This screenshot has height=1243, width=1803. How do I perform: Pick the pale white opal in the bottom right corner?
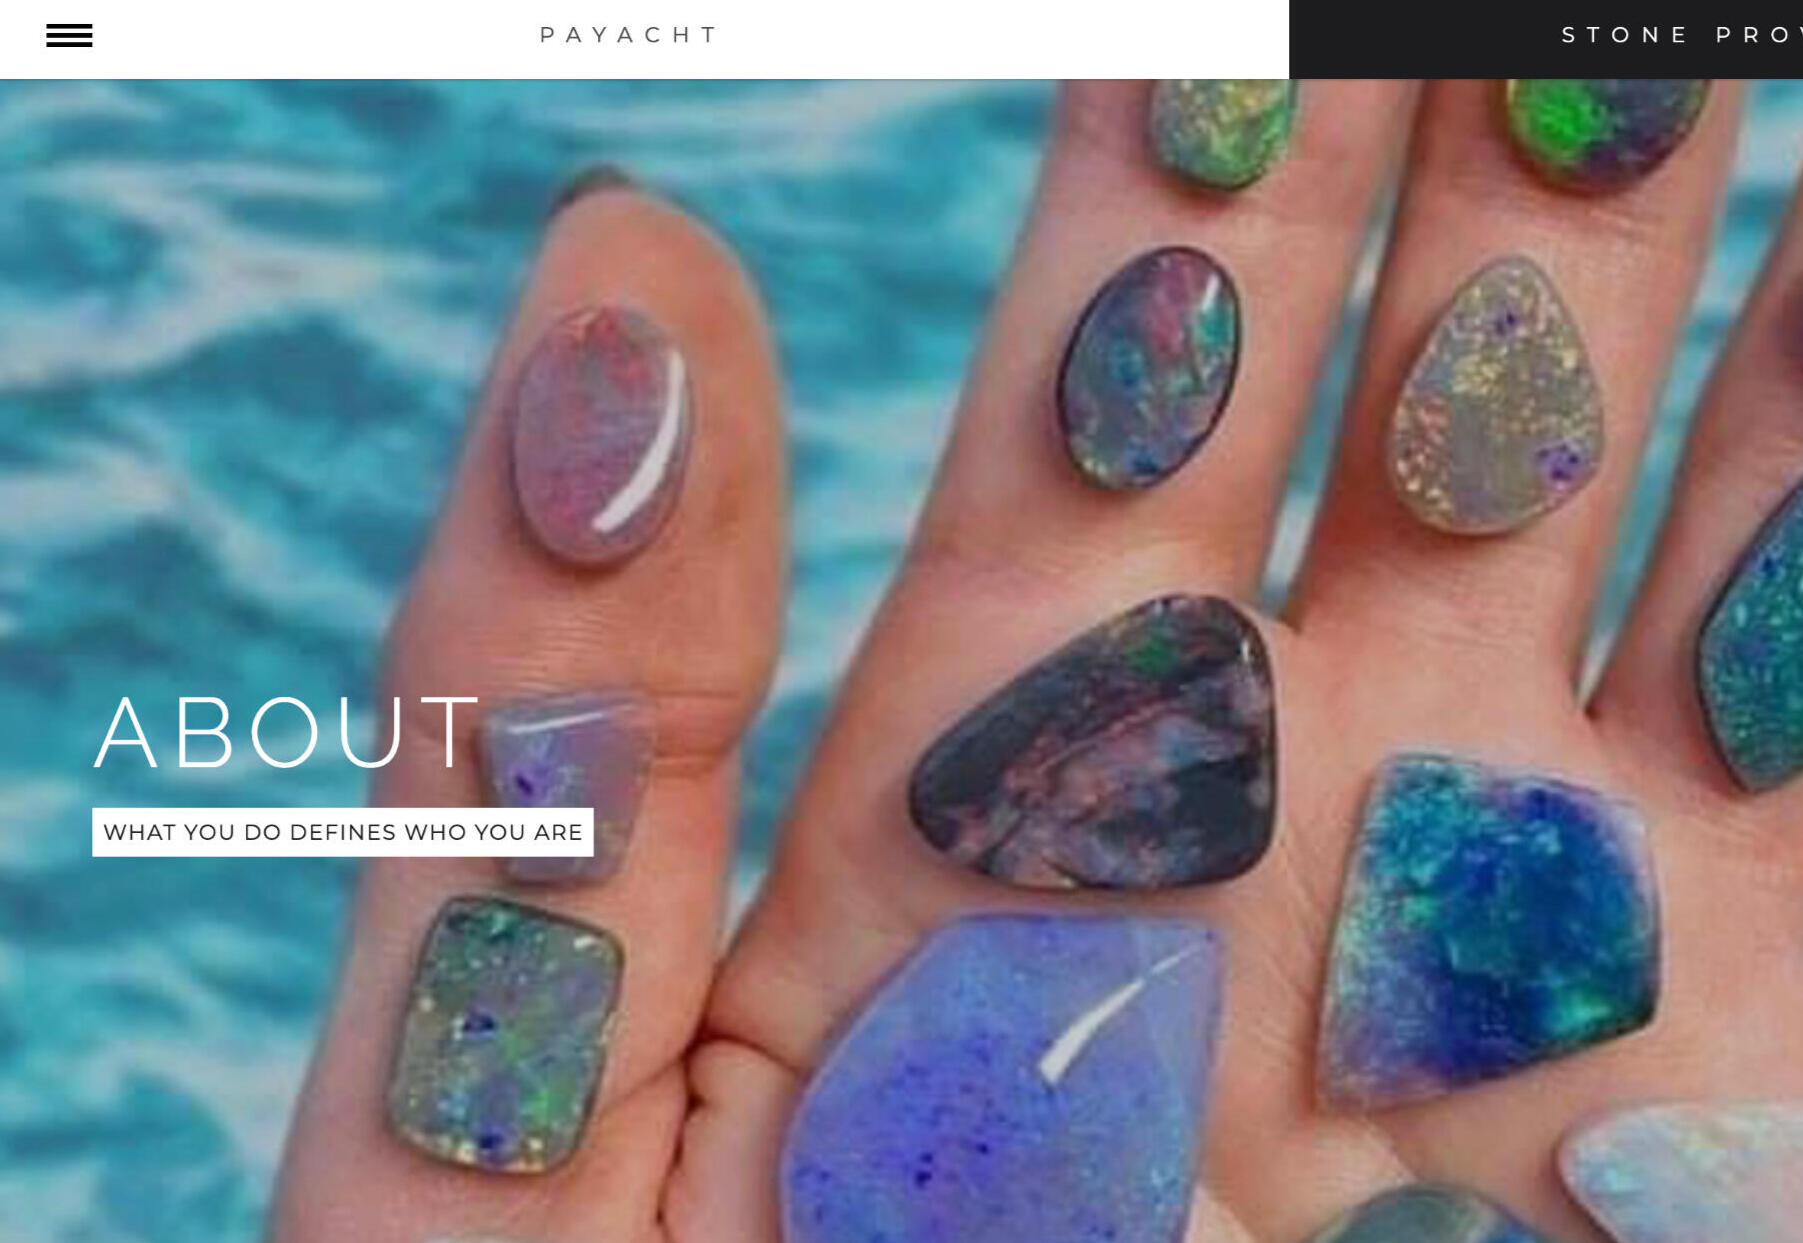pos(1685,1170)
